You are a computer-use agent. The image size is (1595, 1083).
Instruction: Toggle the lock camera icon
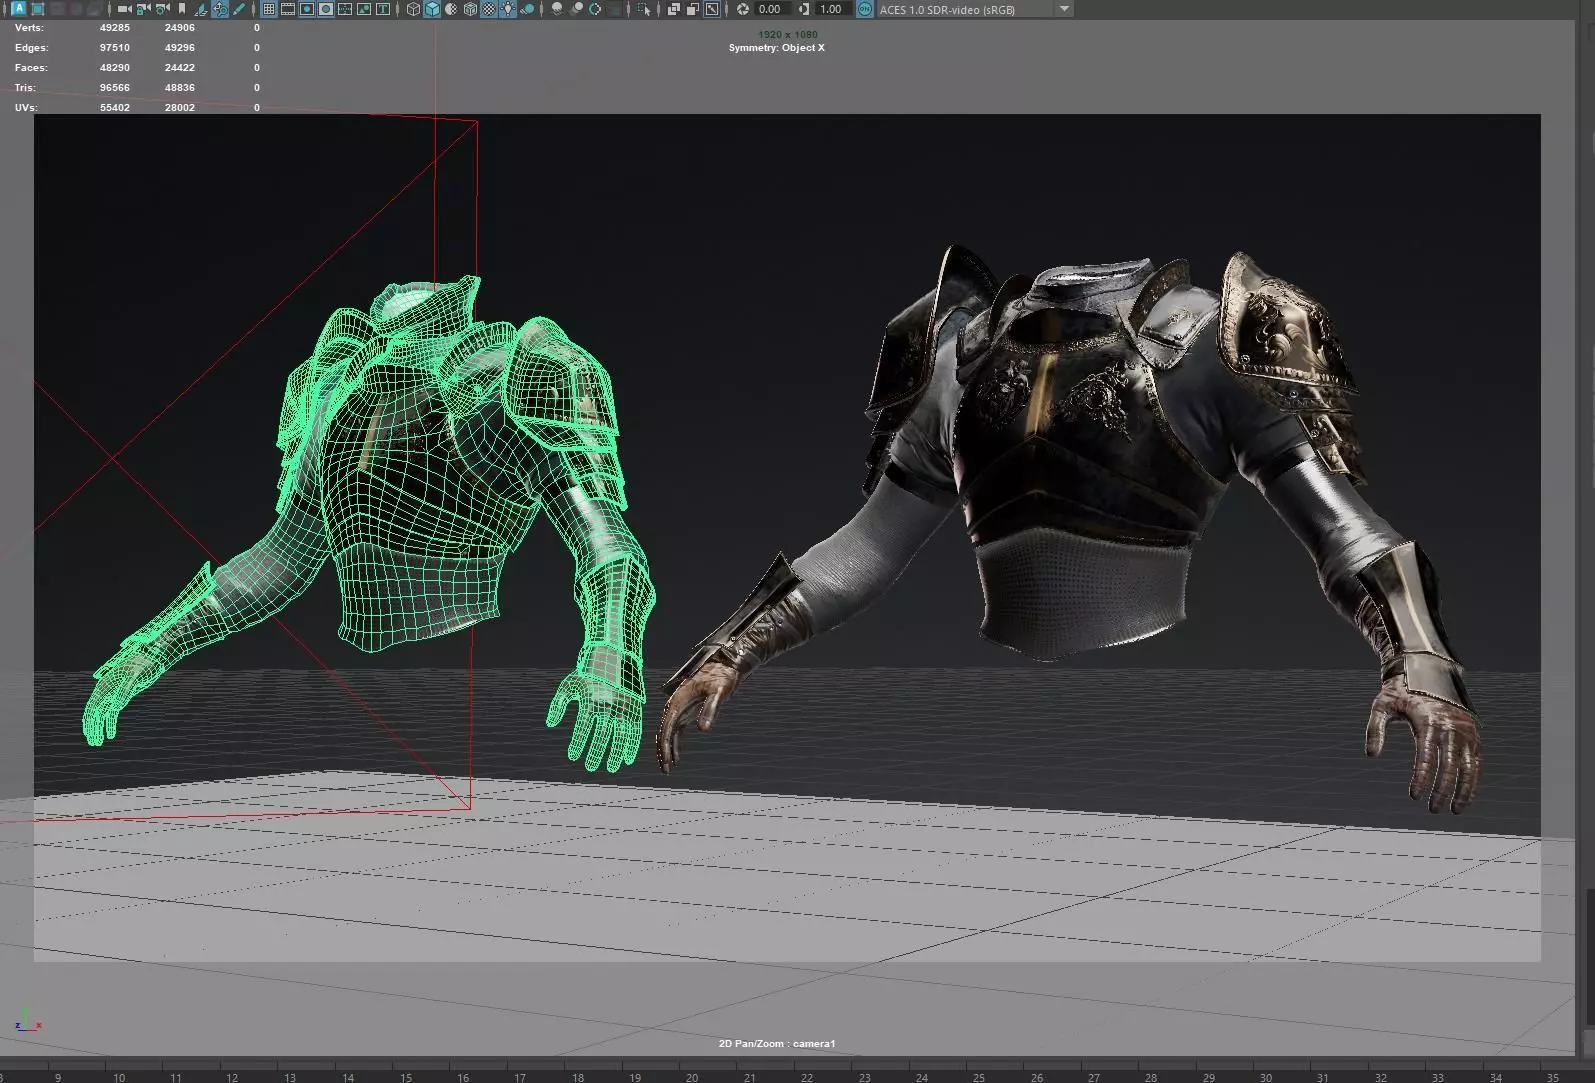click(144, 9)
